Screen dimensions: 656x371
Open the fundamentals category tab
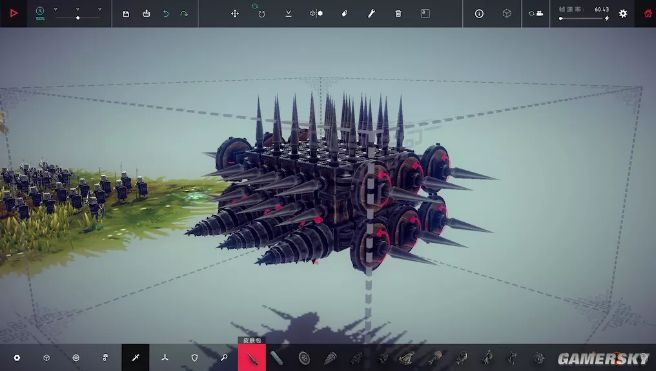pos(17,358)
